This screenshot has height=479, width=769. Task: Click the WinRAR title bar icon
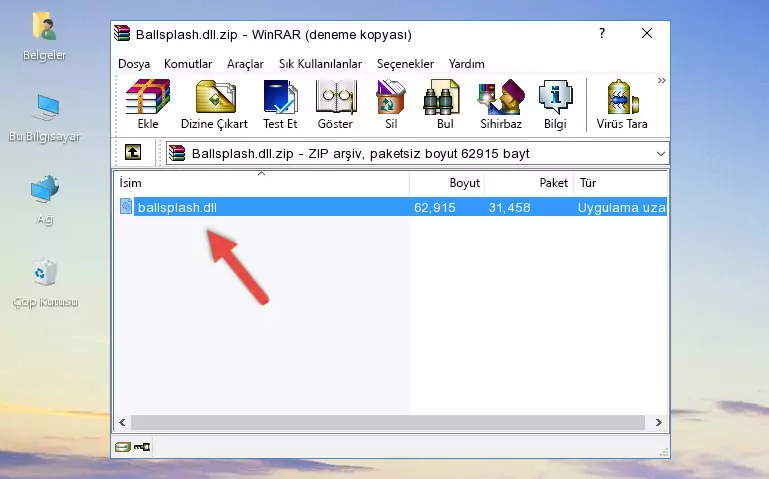pos(122,34)
